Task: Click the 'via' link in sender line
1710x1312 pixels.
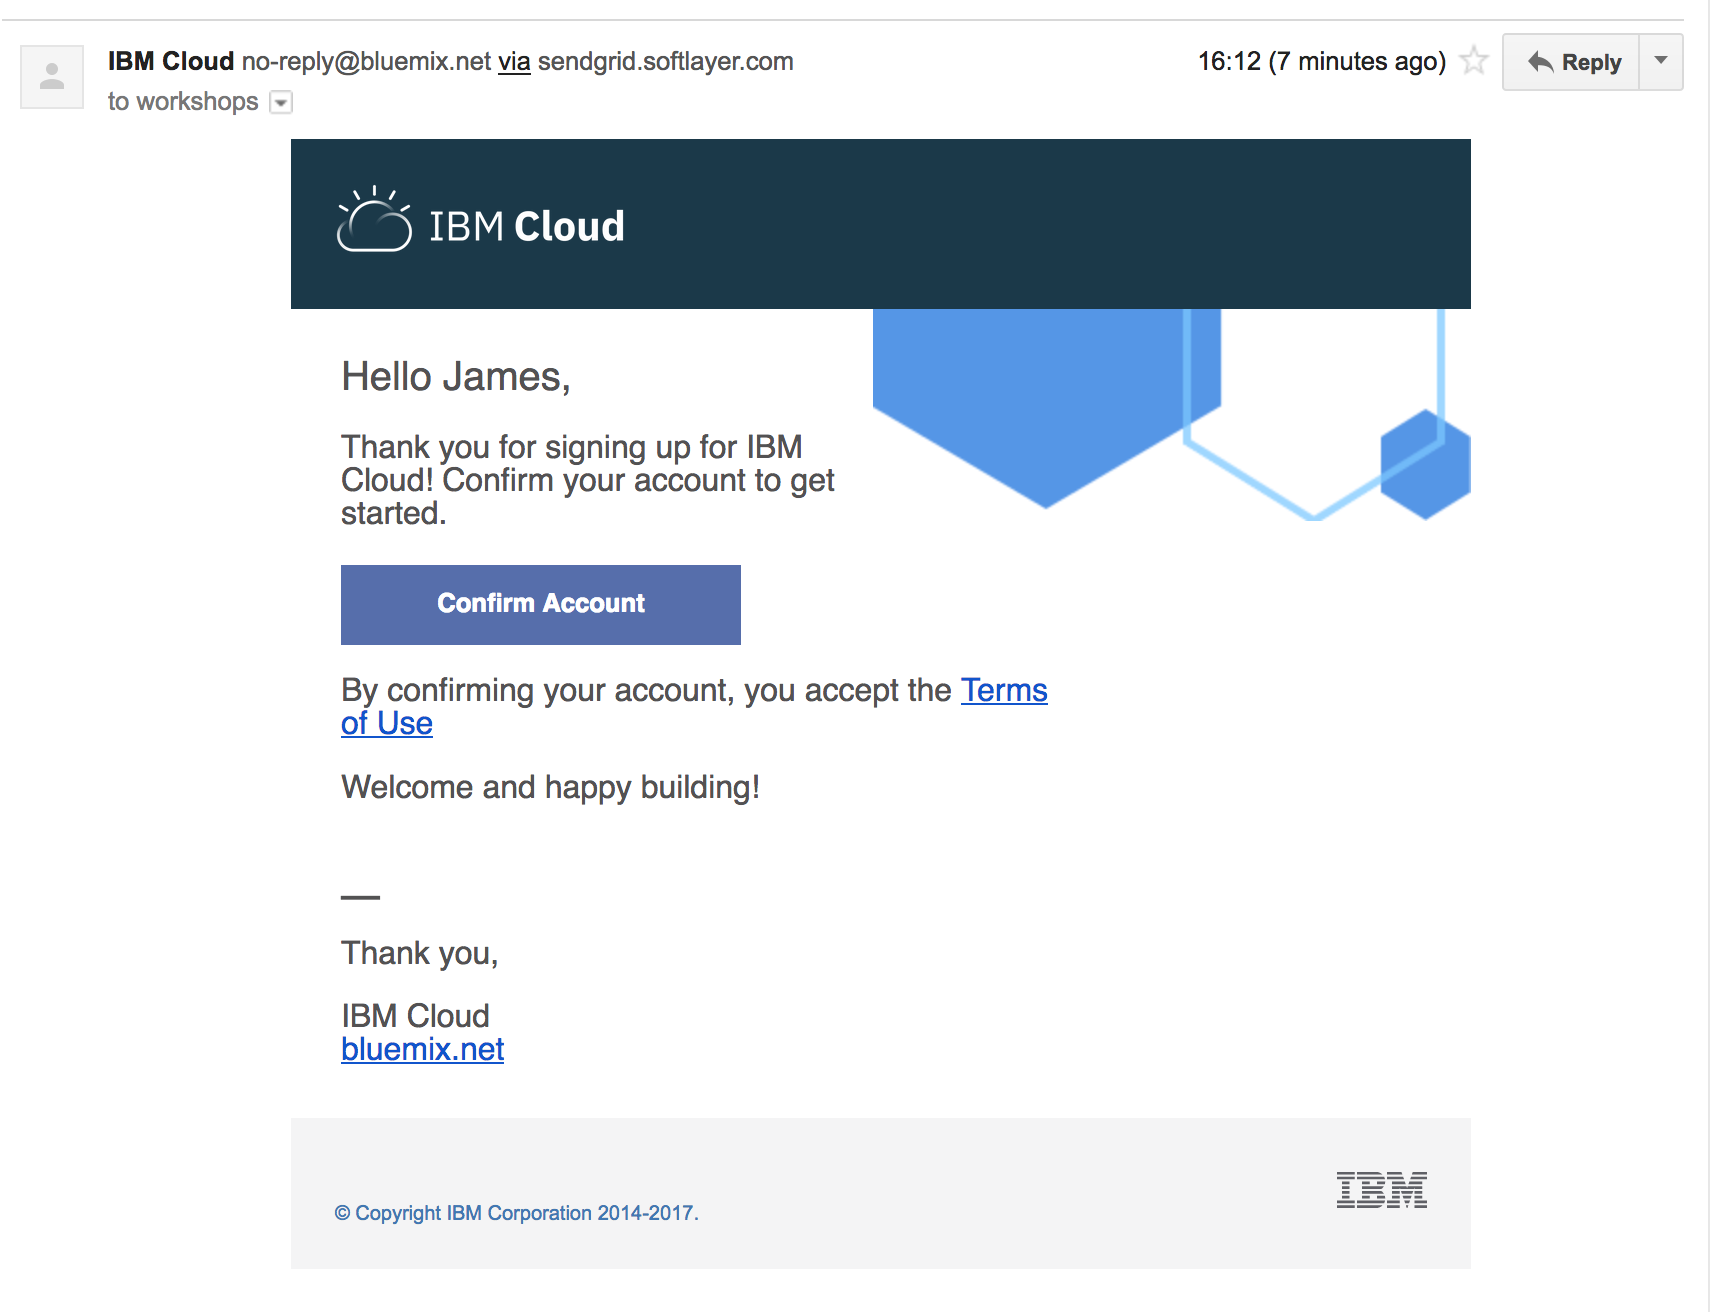Action: click(x=514, y=61)
